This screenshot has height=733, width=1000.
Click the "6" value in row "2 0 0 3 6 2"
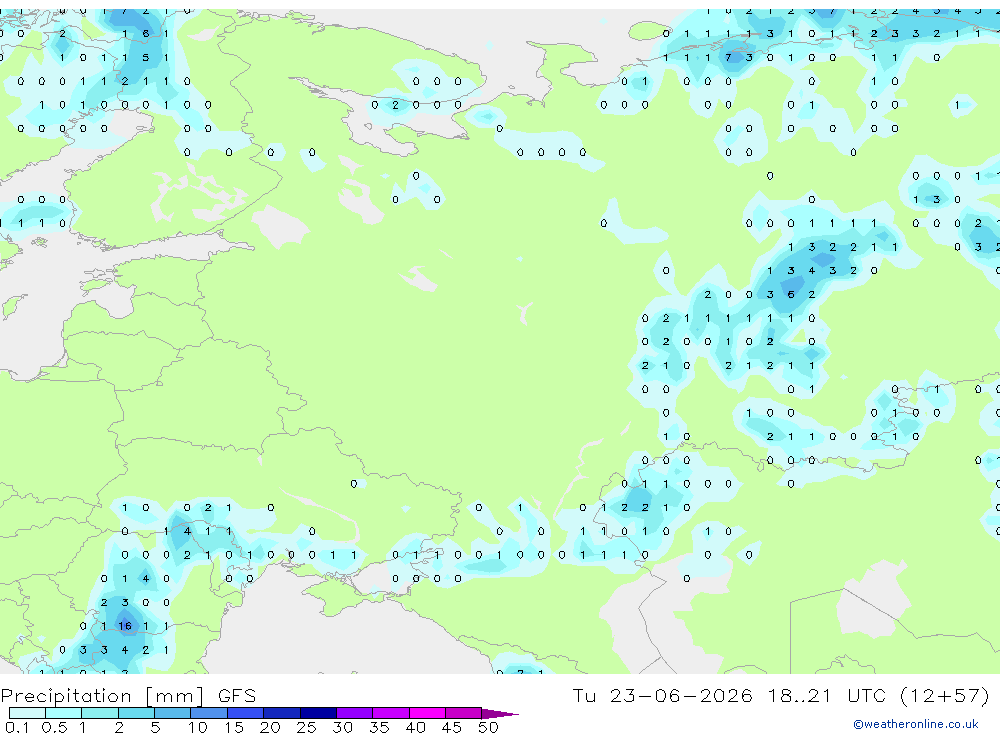pyautogui.click(x=791, y=294)
